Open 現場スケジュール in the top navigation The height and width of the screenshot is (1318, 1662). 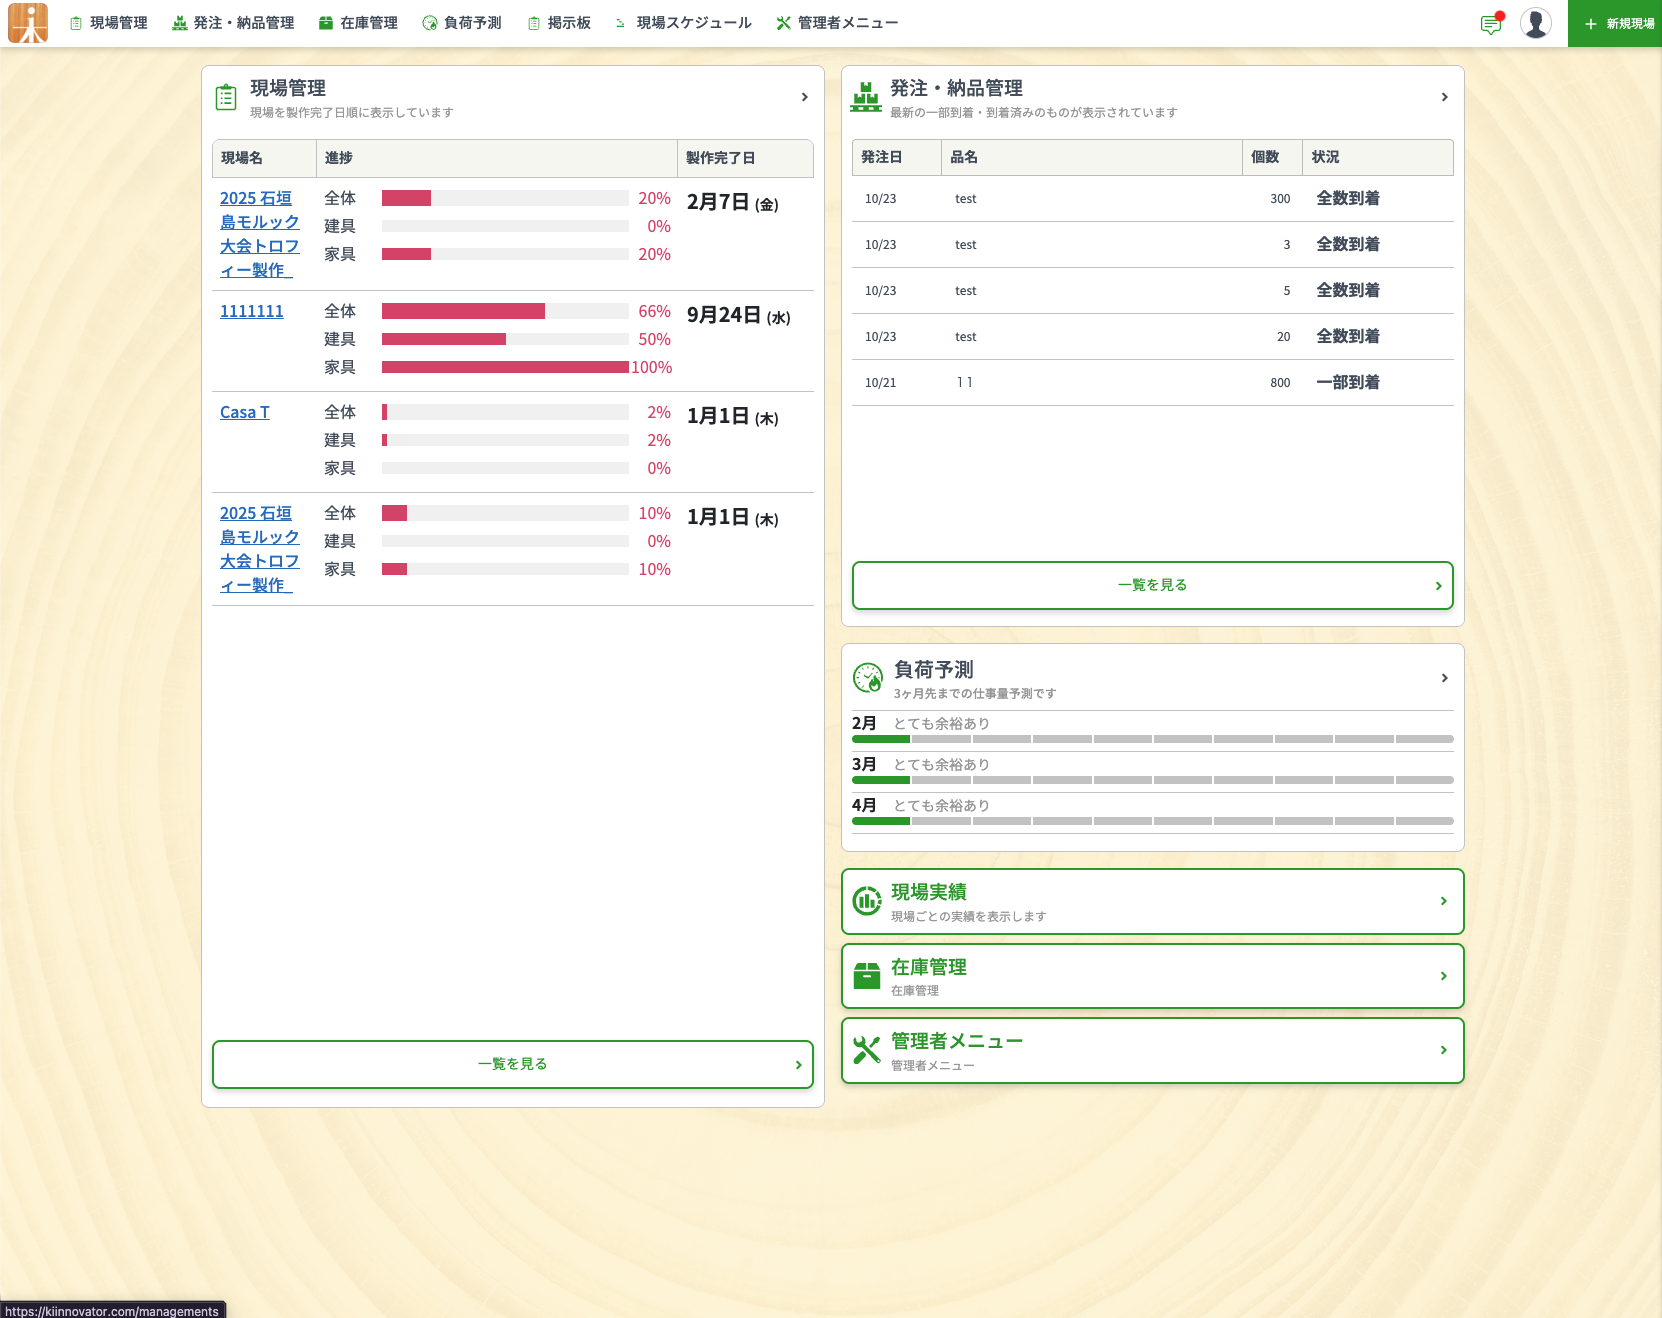[683, 23]
